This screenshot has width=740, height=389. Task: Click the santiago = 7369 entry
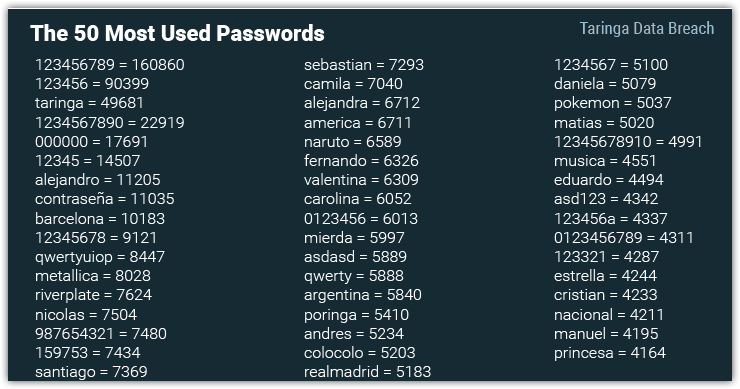[91, 372]
